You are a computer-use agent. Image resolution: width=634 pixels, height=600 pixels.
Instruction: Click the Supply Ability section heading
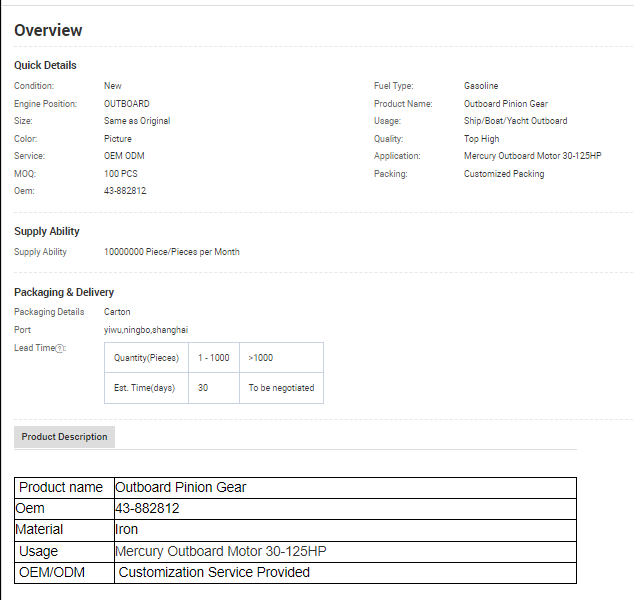47,231
